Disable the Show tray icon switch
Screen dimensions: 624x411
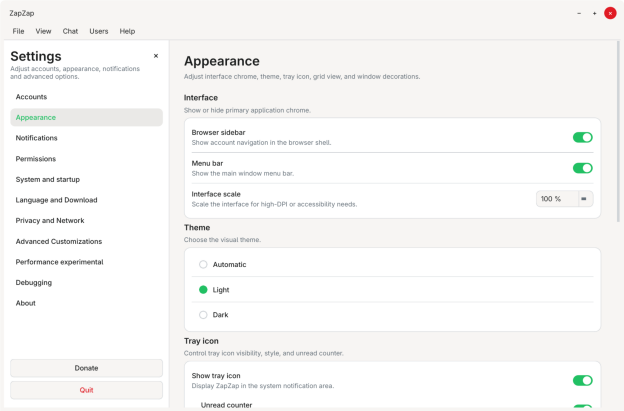coord(583,380)
